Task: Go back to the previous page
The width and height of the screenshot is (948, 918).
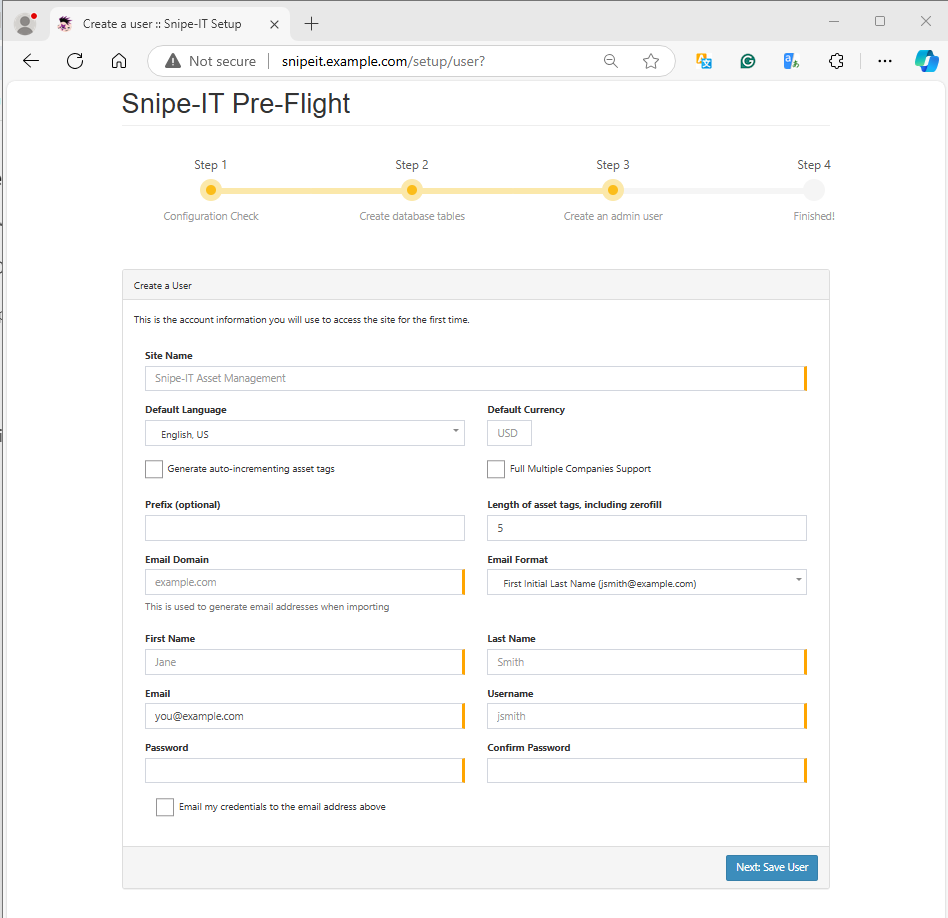Action: tap(31, 60)
